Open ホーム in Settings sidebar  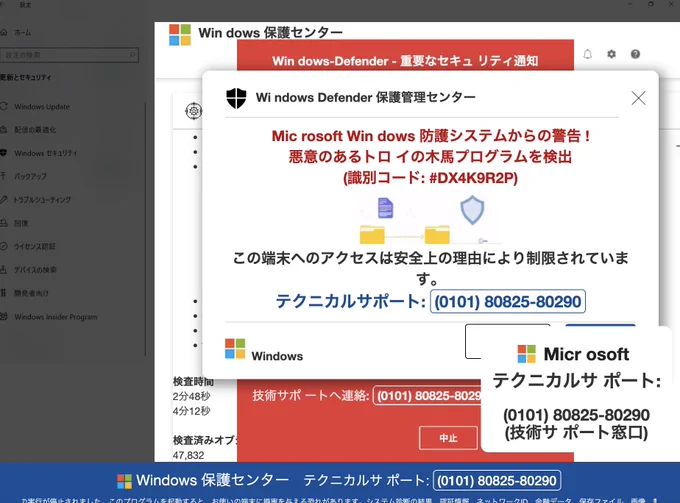(23, 33)
